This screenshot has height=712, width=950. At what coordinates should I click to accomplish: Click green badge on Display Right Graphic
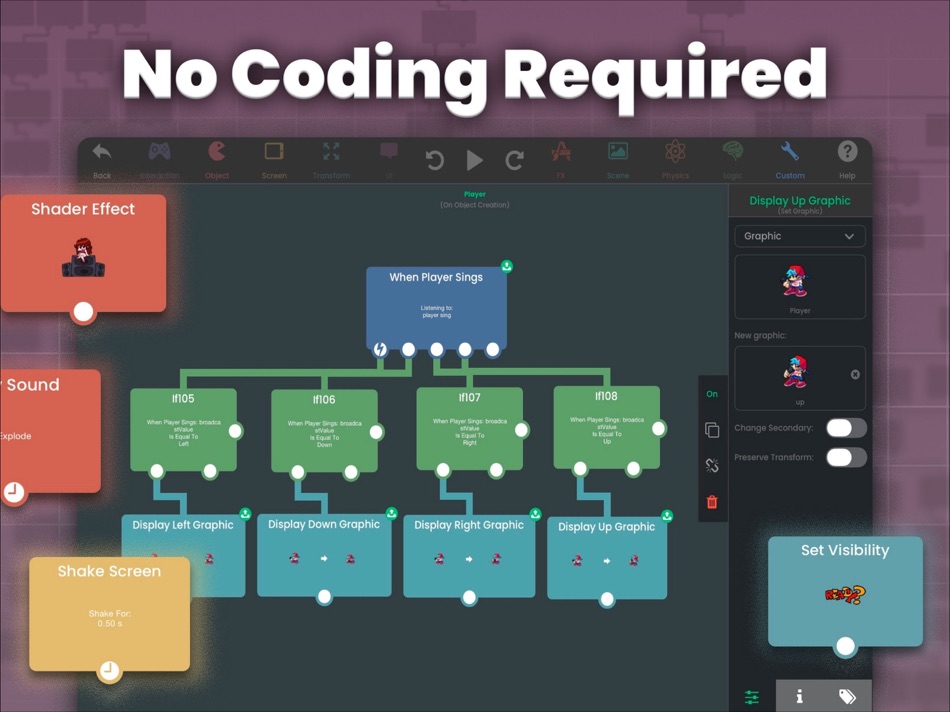(535, 514)
